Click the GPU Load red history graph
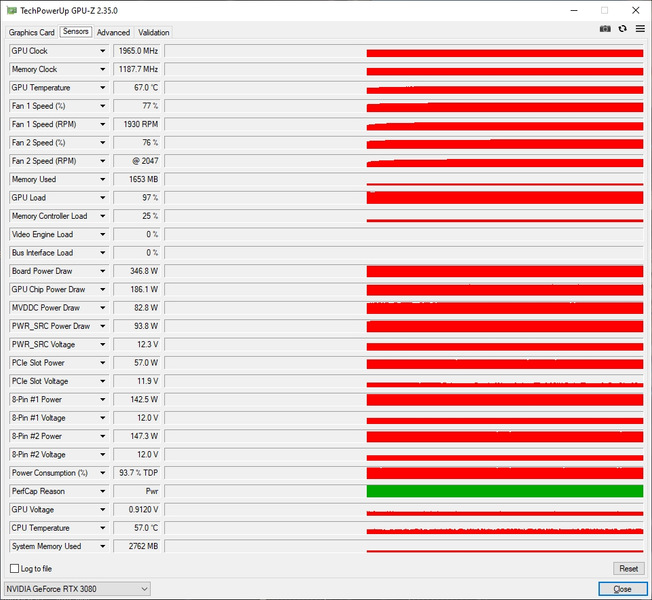 (x=505, y=198)
